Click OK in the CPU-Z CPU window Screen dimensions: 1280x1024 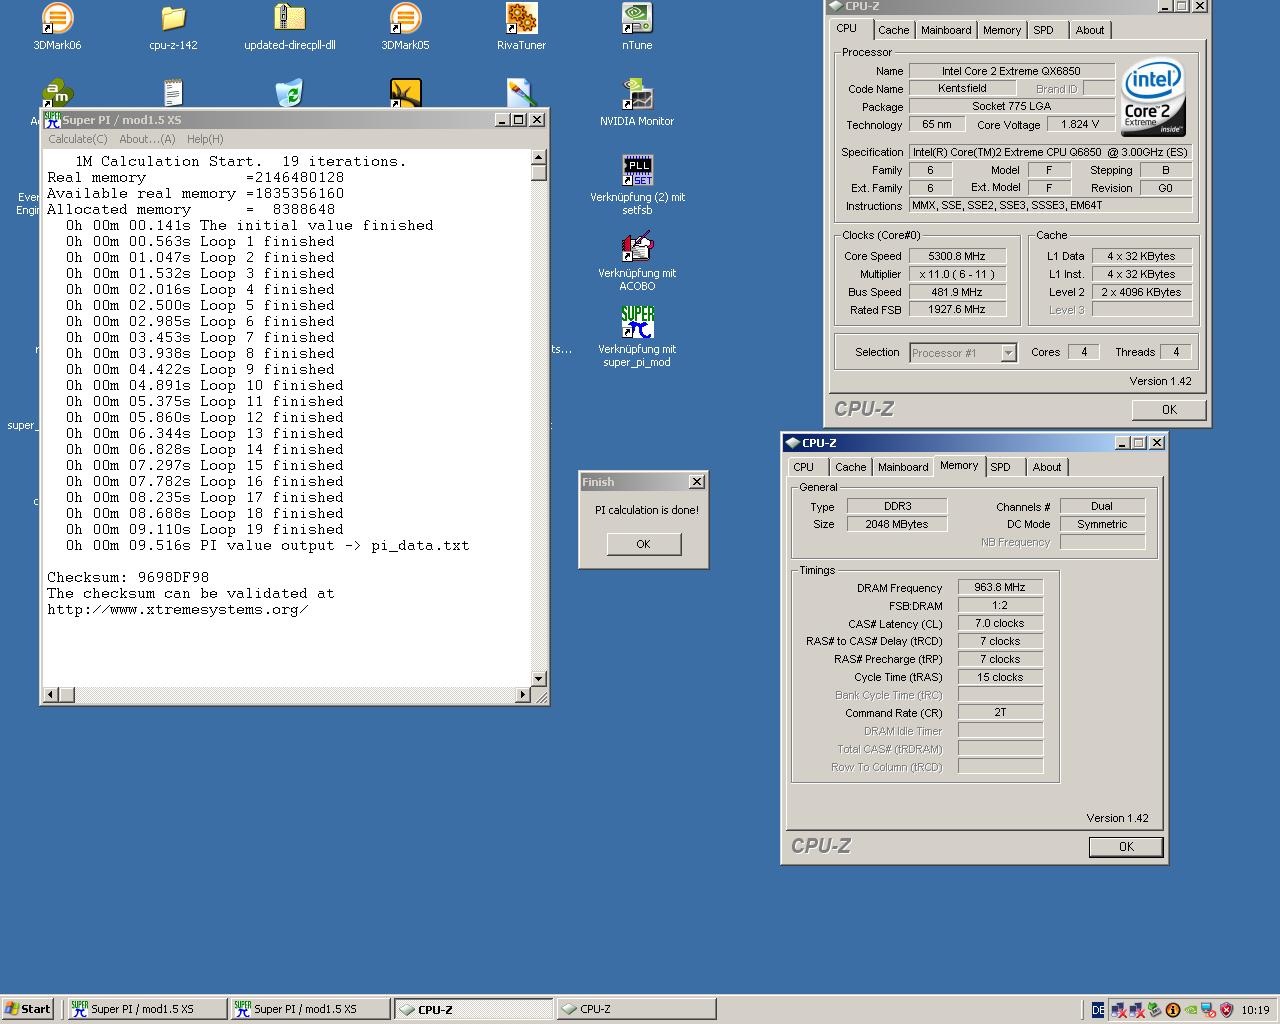(x=1169, y=409)
